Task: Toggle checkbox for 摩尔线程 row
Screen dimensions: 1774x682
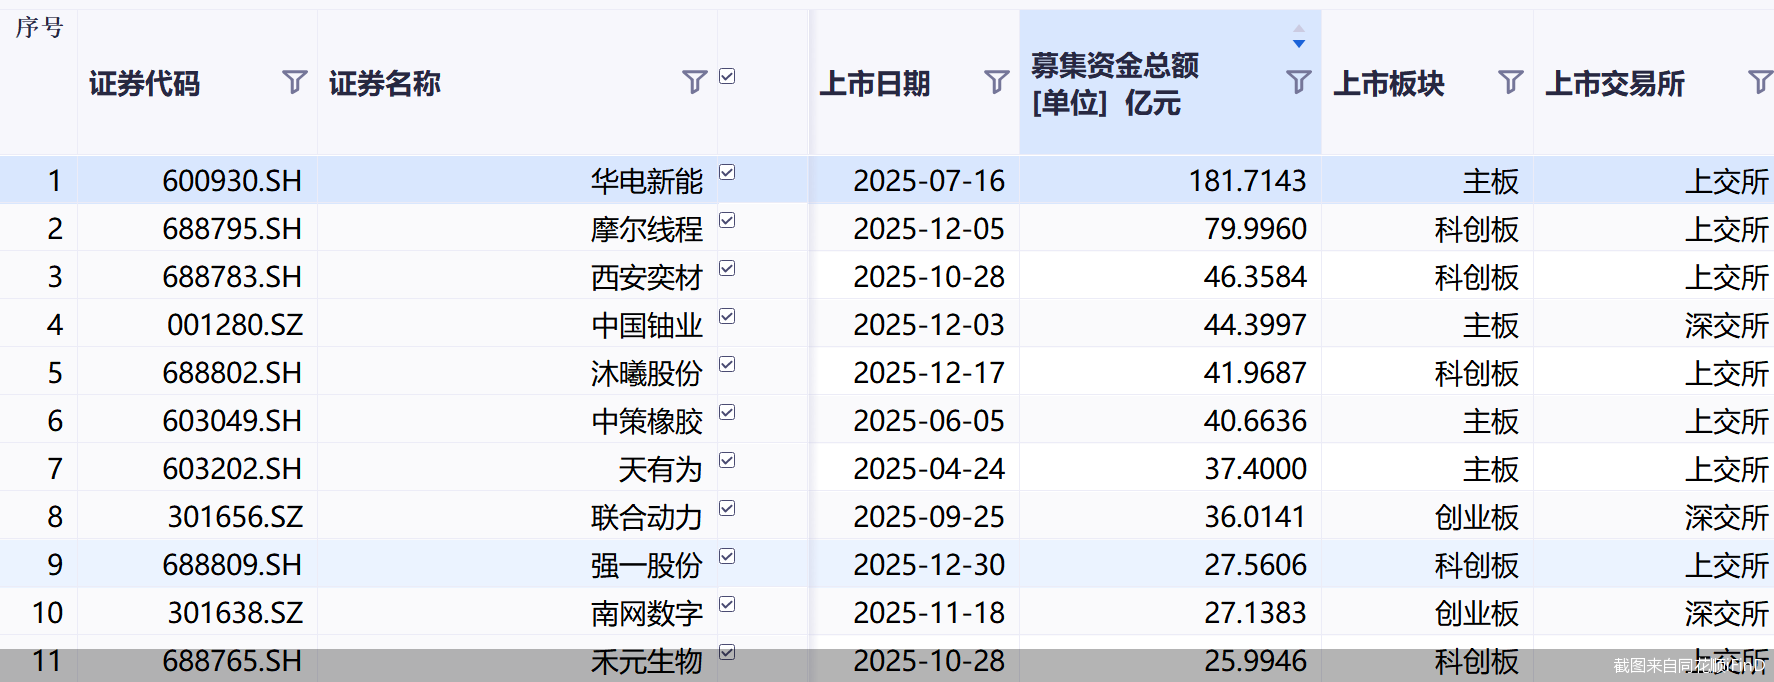Action: pyautogui.click(x=727, y=220)
